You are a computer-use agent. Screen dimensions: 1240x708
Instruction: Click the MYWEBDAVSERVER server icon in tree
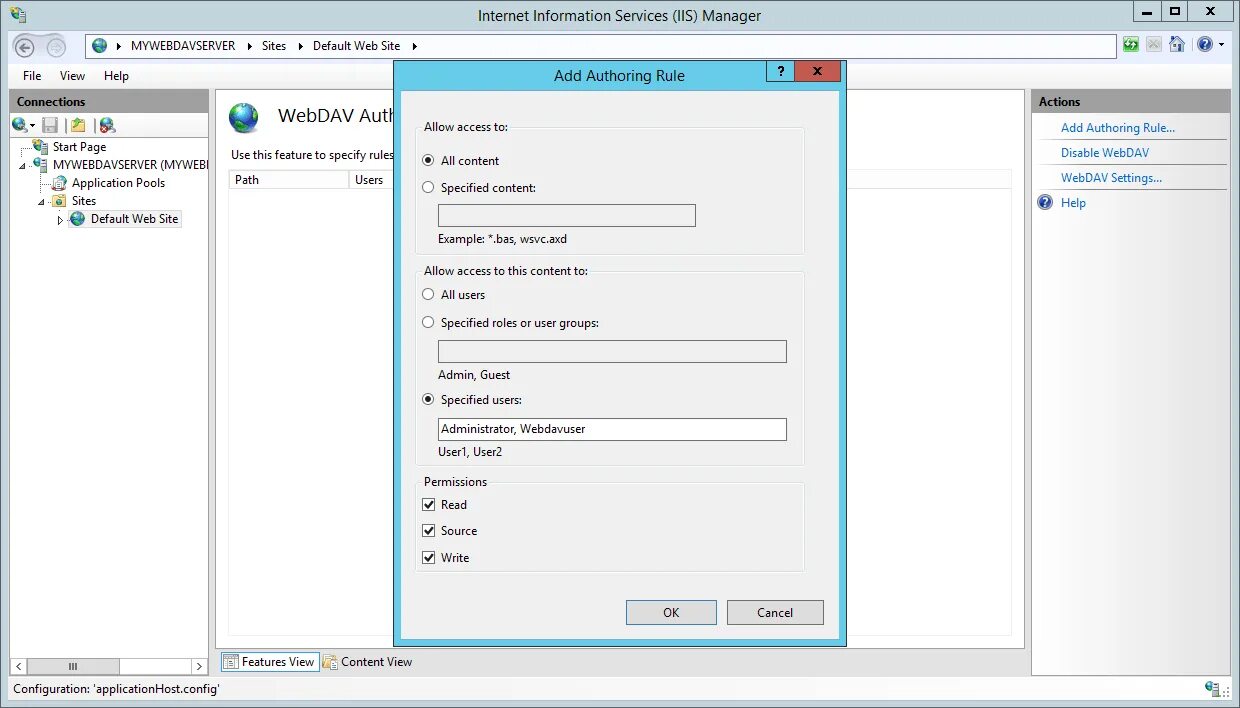click(40, 164)
